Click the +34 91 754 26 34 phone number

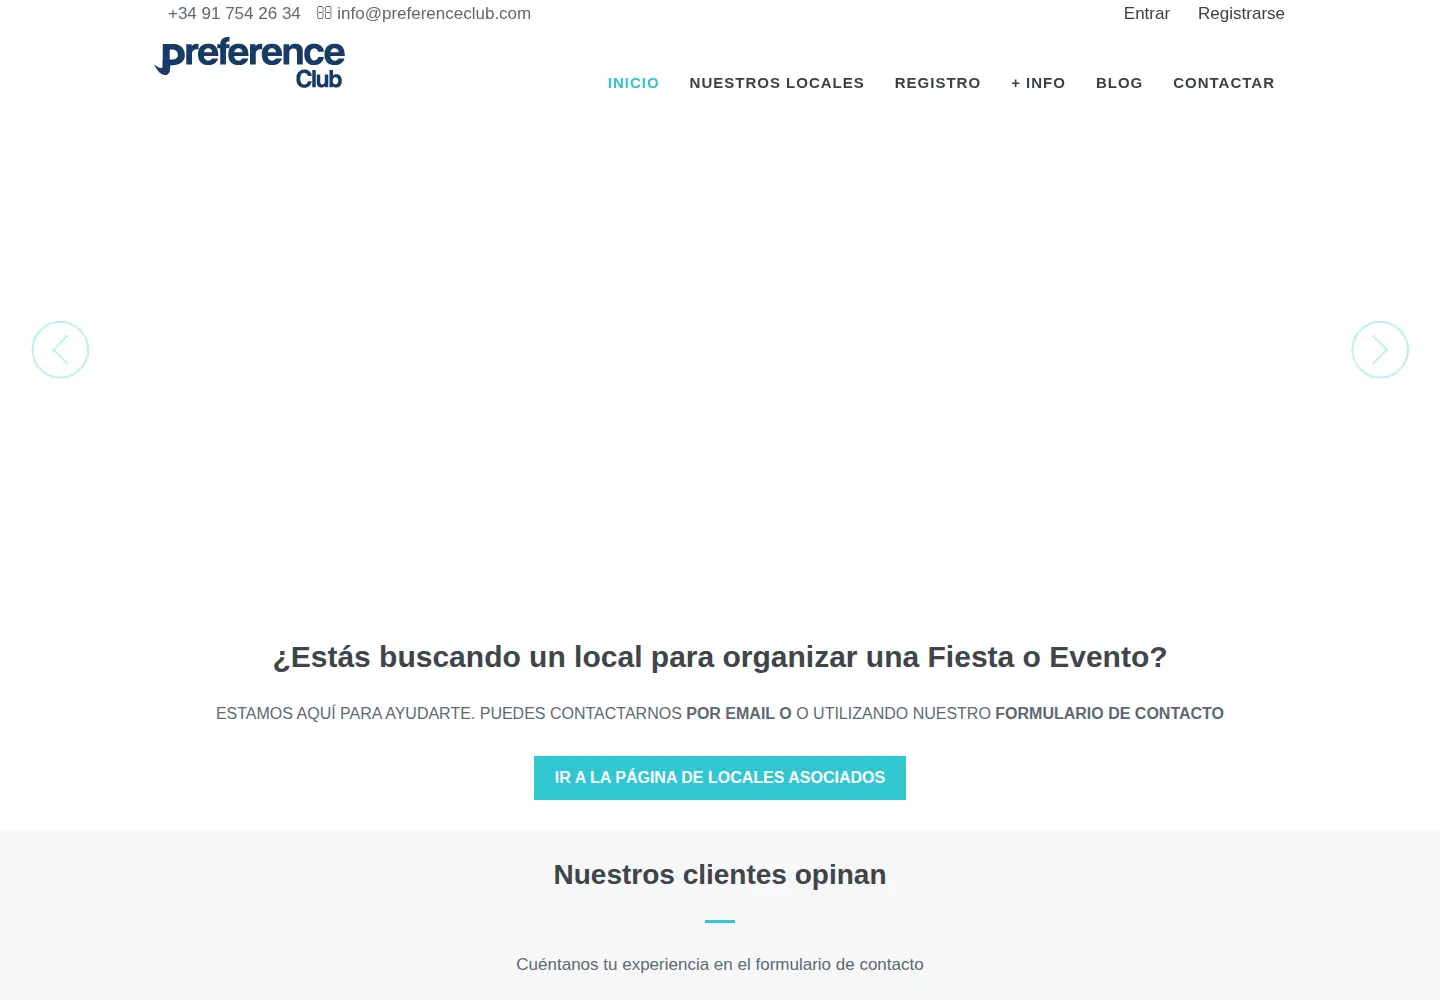234,13
